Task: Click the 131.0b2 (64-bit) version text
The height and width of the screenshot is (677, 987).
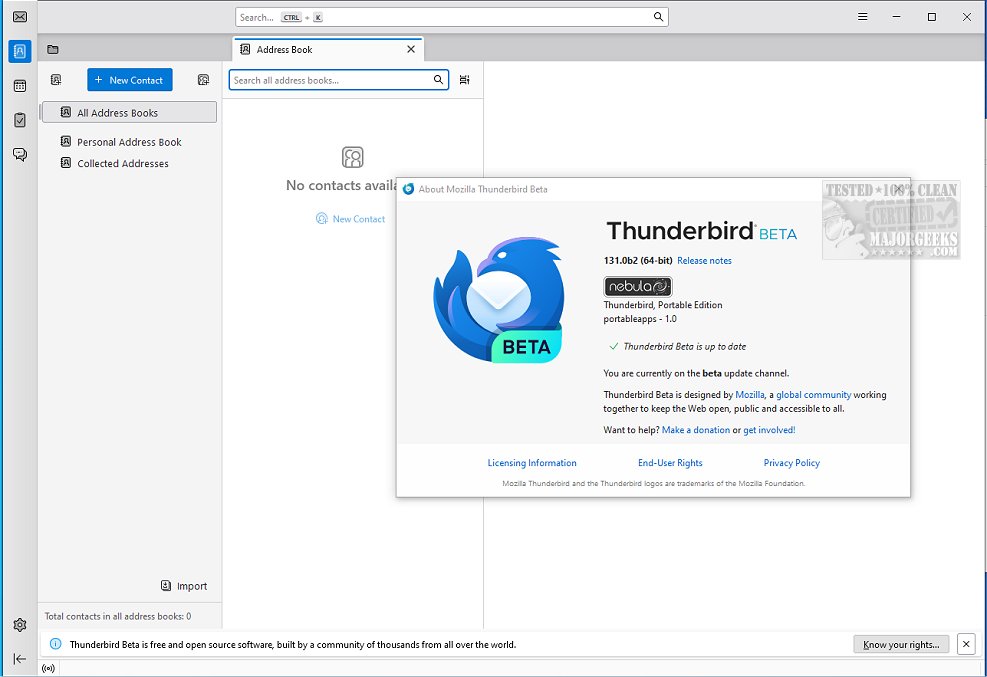Action: [638, 260]
